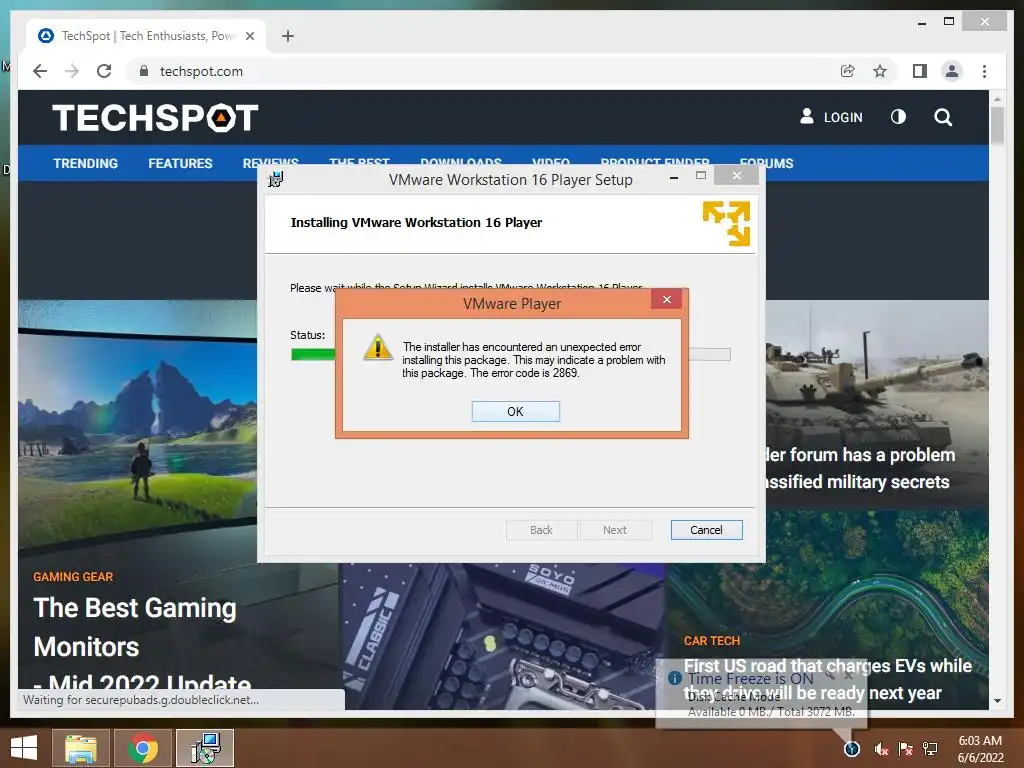Toggle TechSpot dark mode contrast icon
Image resolution: width=1024 pixels, height=768 pixels.
point(898,117)
